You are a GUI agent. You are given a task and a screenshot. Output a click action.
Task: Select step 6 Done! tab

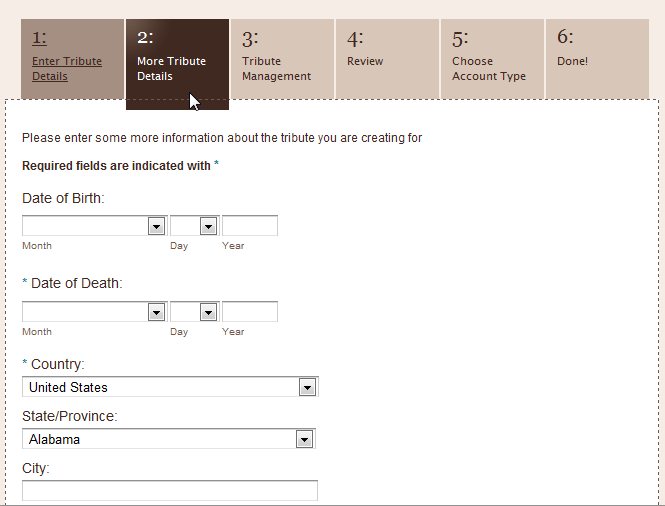click(597, 59)
